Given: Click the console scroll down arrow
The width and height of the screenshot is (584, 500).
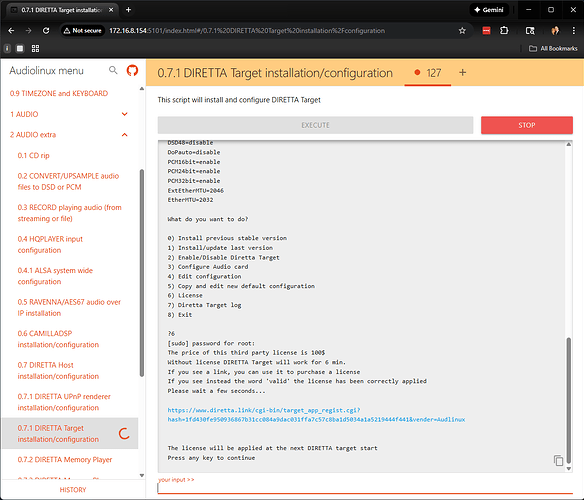Looking at the screenshot, I should tap(569, 469).
